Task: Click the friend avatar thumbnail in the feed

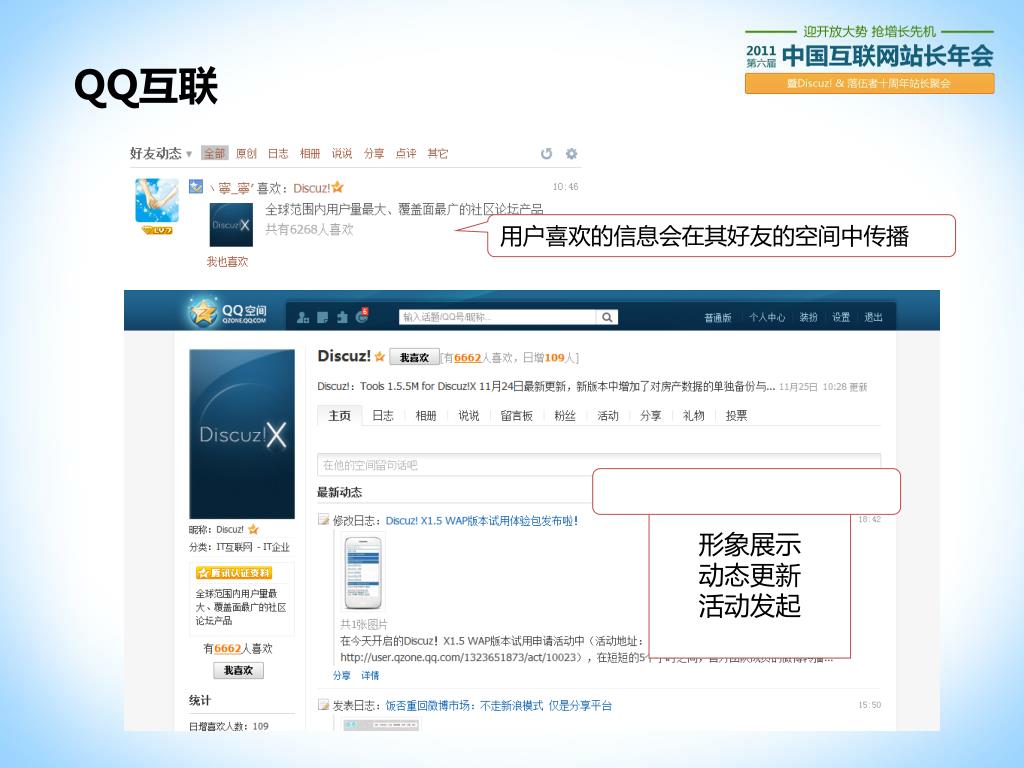Action: pos(157,200)
